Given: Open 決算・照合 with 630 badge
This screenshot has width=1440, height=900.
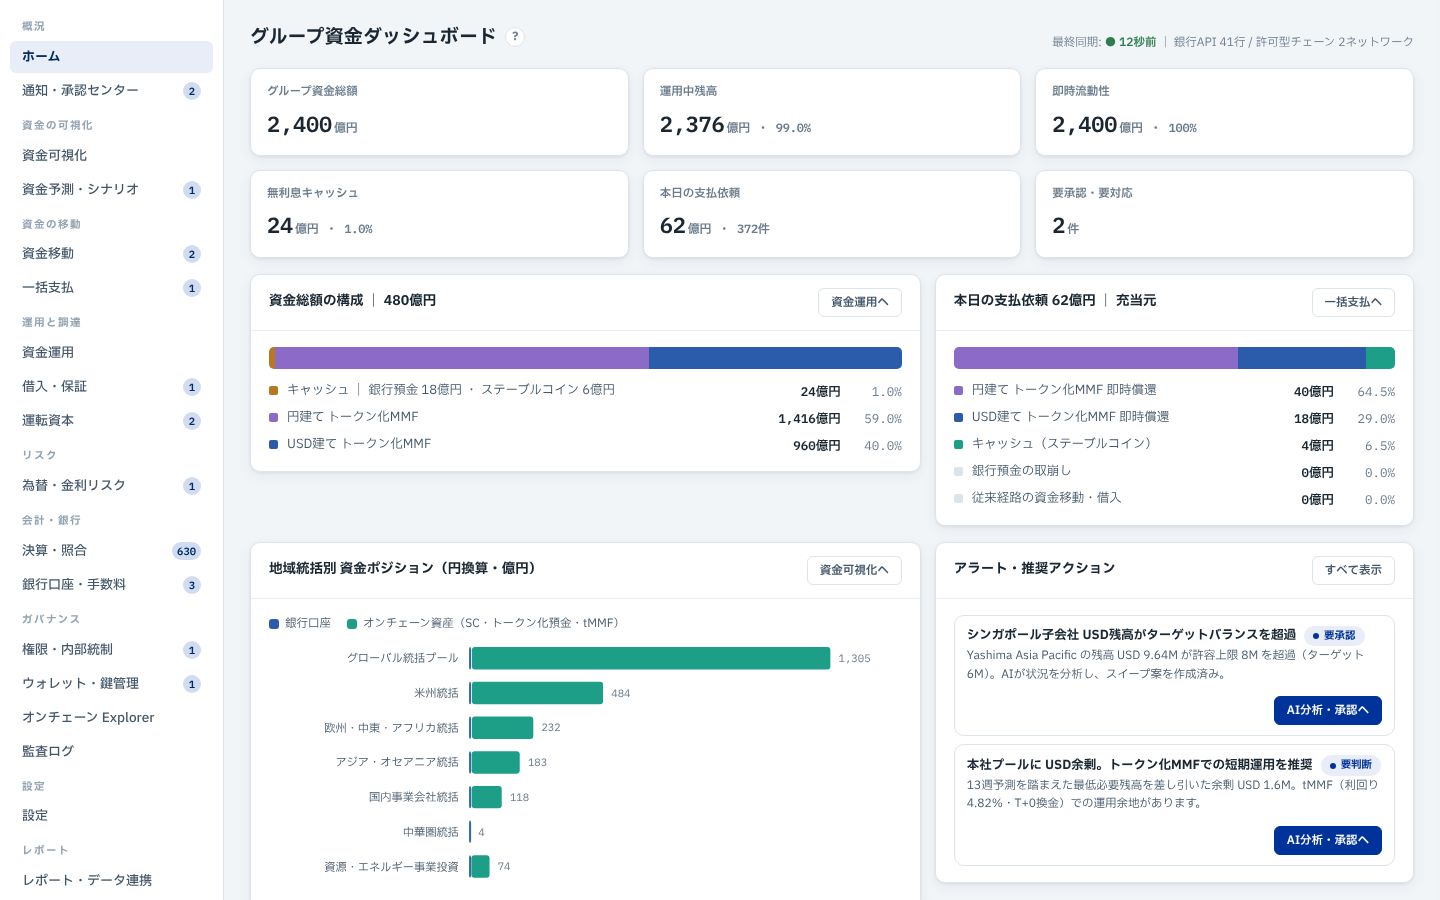Looking at the screenshot, I should click(x=111, y=551).
